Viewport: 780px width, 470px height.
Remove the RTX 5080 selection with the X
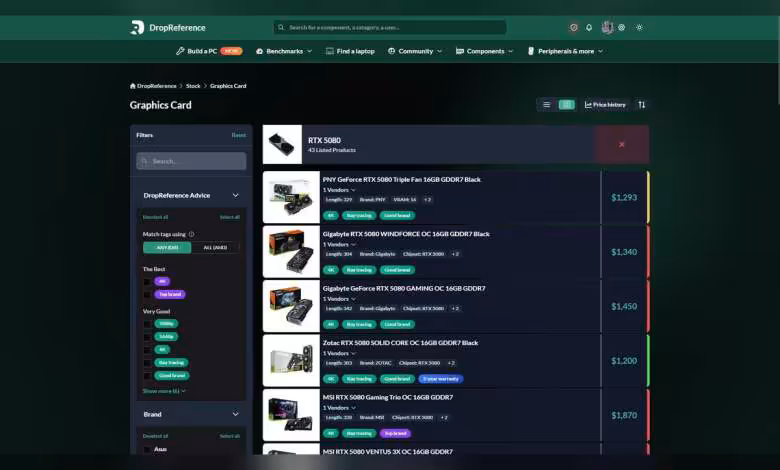click(x=622, y=144)
